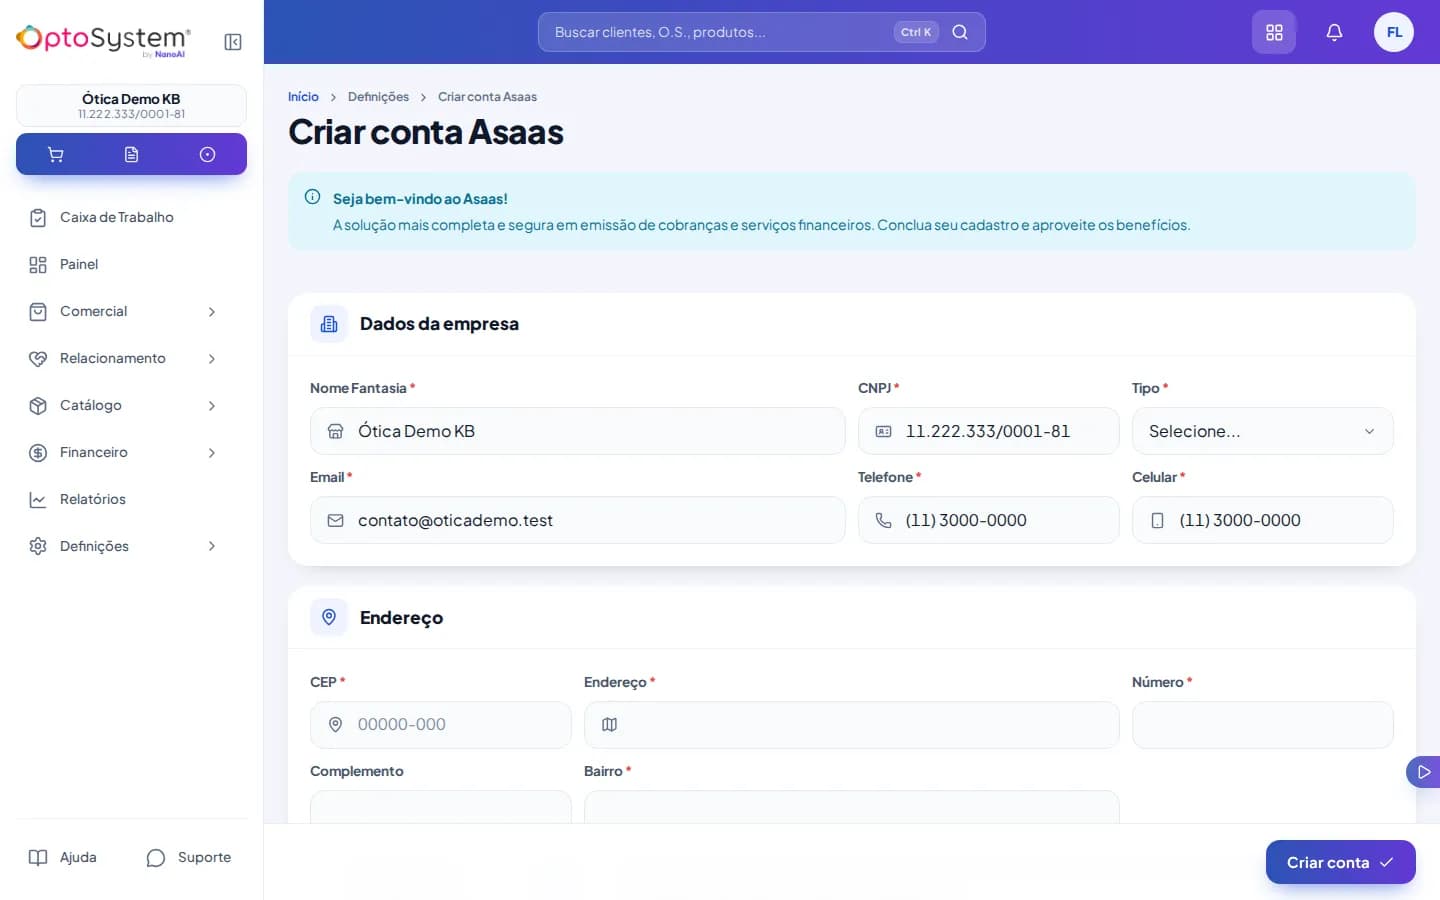Click the purple play button at right edge
This screenshot has height=900, width=1440.
tap(1424, 772)
